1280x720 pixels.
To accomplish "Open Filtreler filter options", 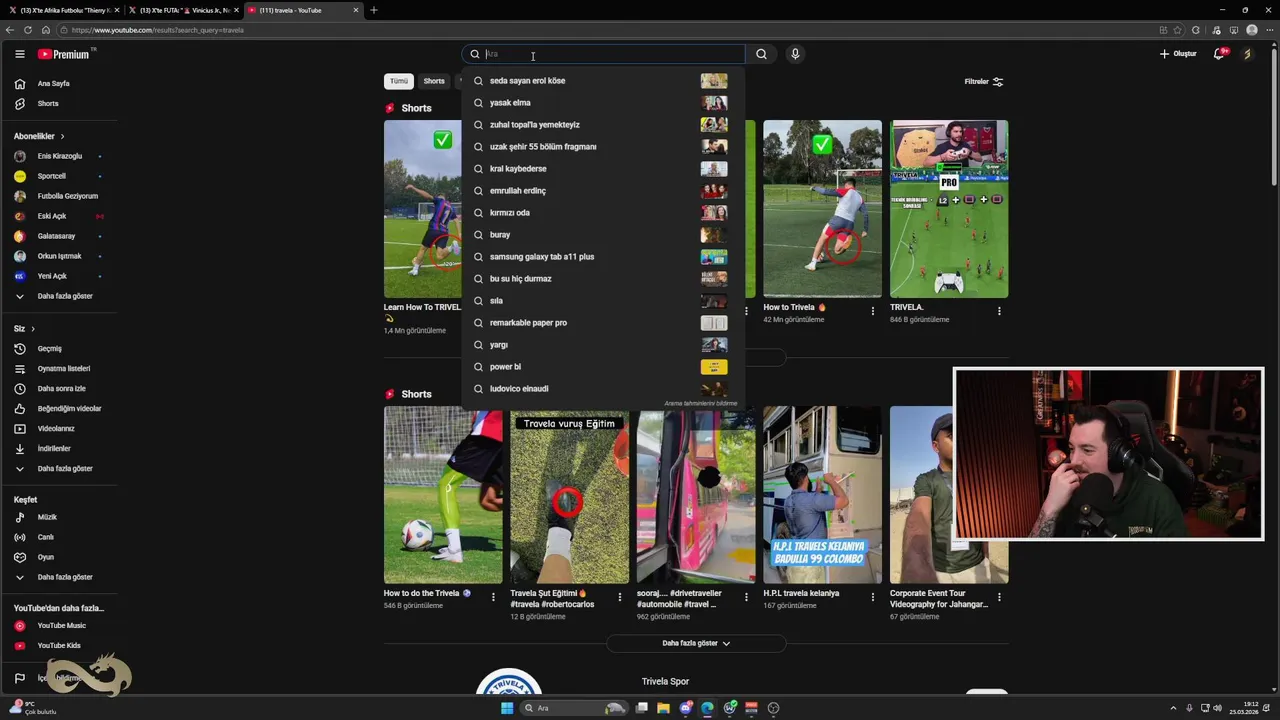I will click(984, 82).
